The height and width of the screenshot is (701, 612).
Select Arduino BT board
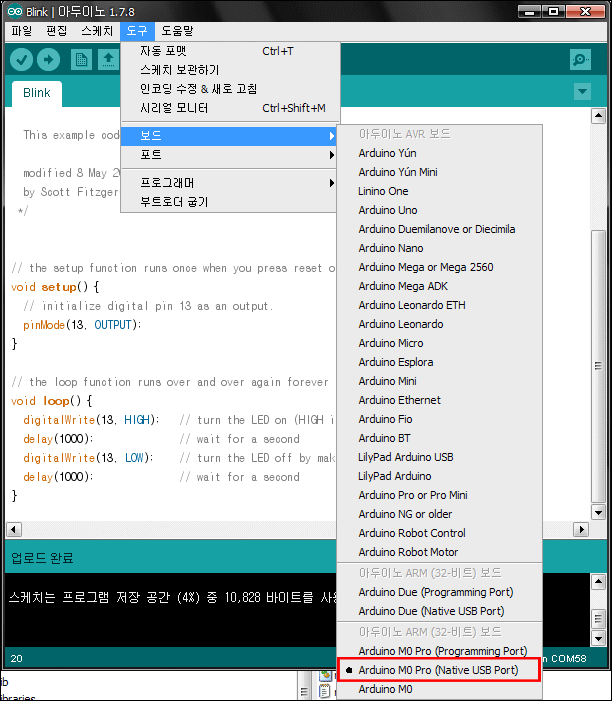[439, 438]
